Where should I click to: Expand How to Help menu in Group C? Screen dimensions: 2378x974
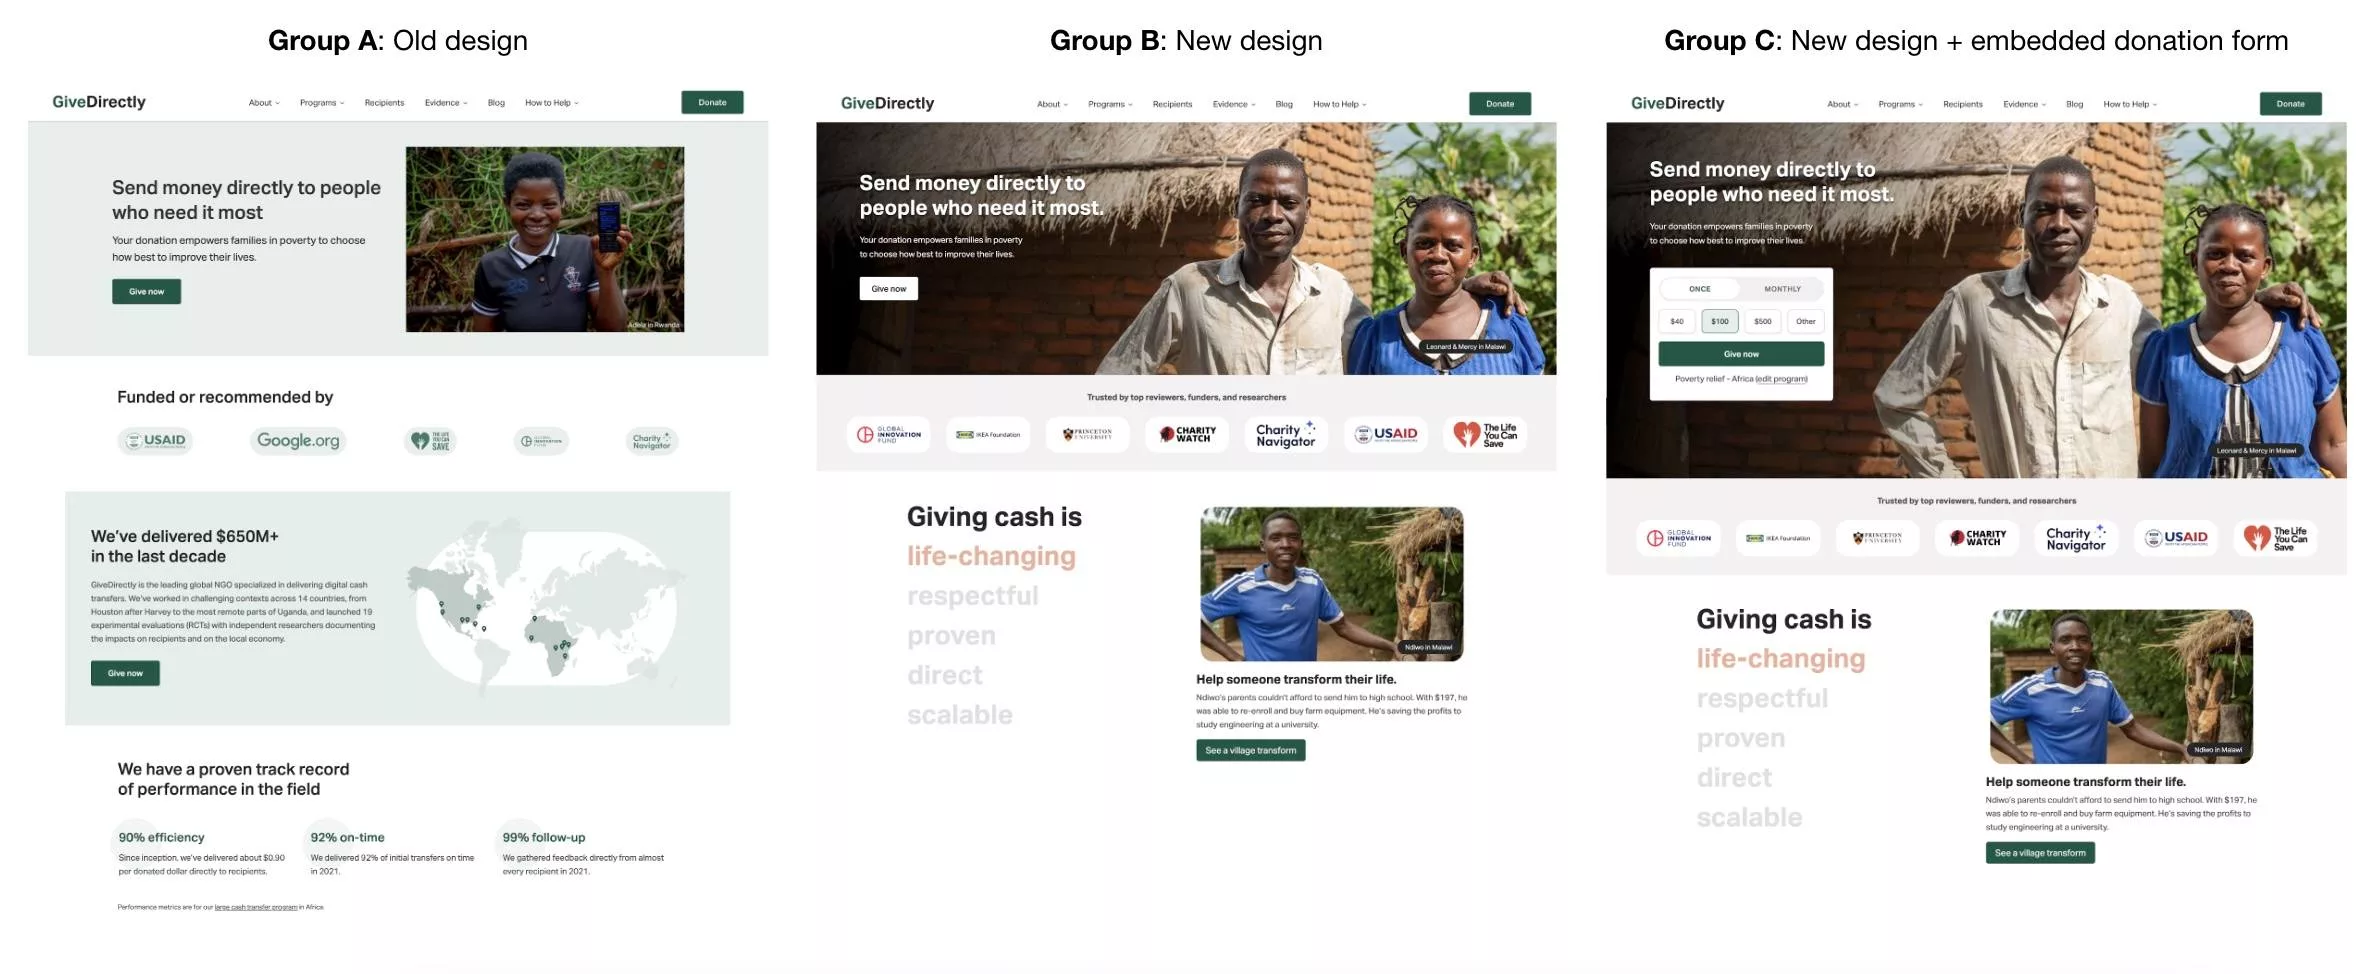tap(2130, 104)
